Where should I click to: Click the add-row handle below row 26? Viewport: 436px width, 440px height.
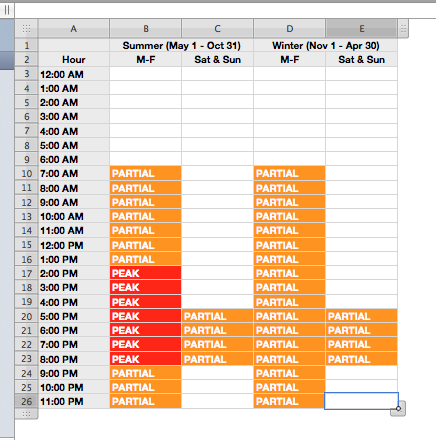[26, 414]
